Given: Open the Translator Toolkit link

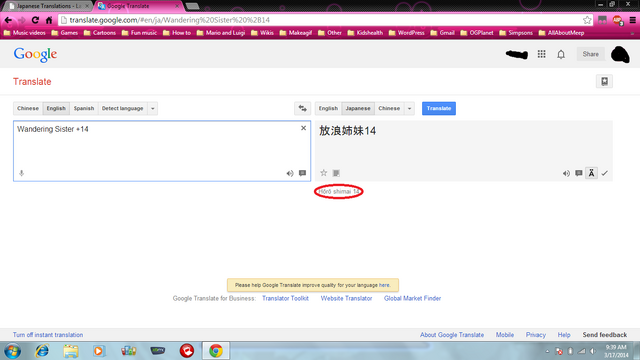Looking at the screenshot, I should pos(285,298).
